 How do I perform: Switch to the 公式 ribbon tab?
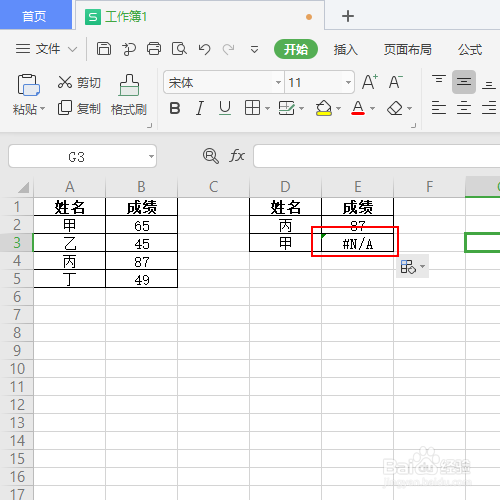pos(470,50)
